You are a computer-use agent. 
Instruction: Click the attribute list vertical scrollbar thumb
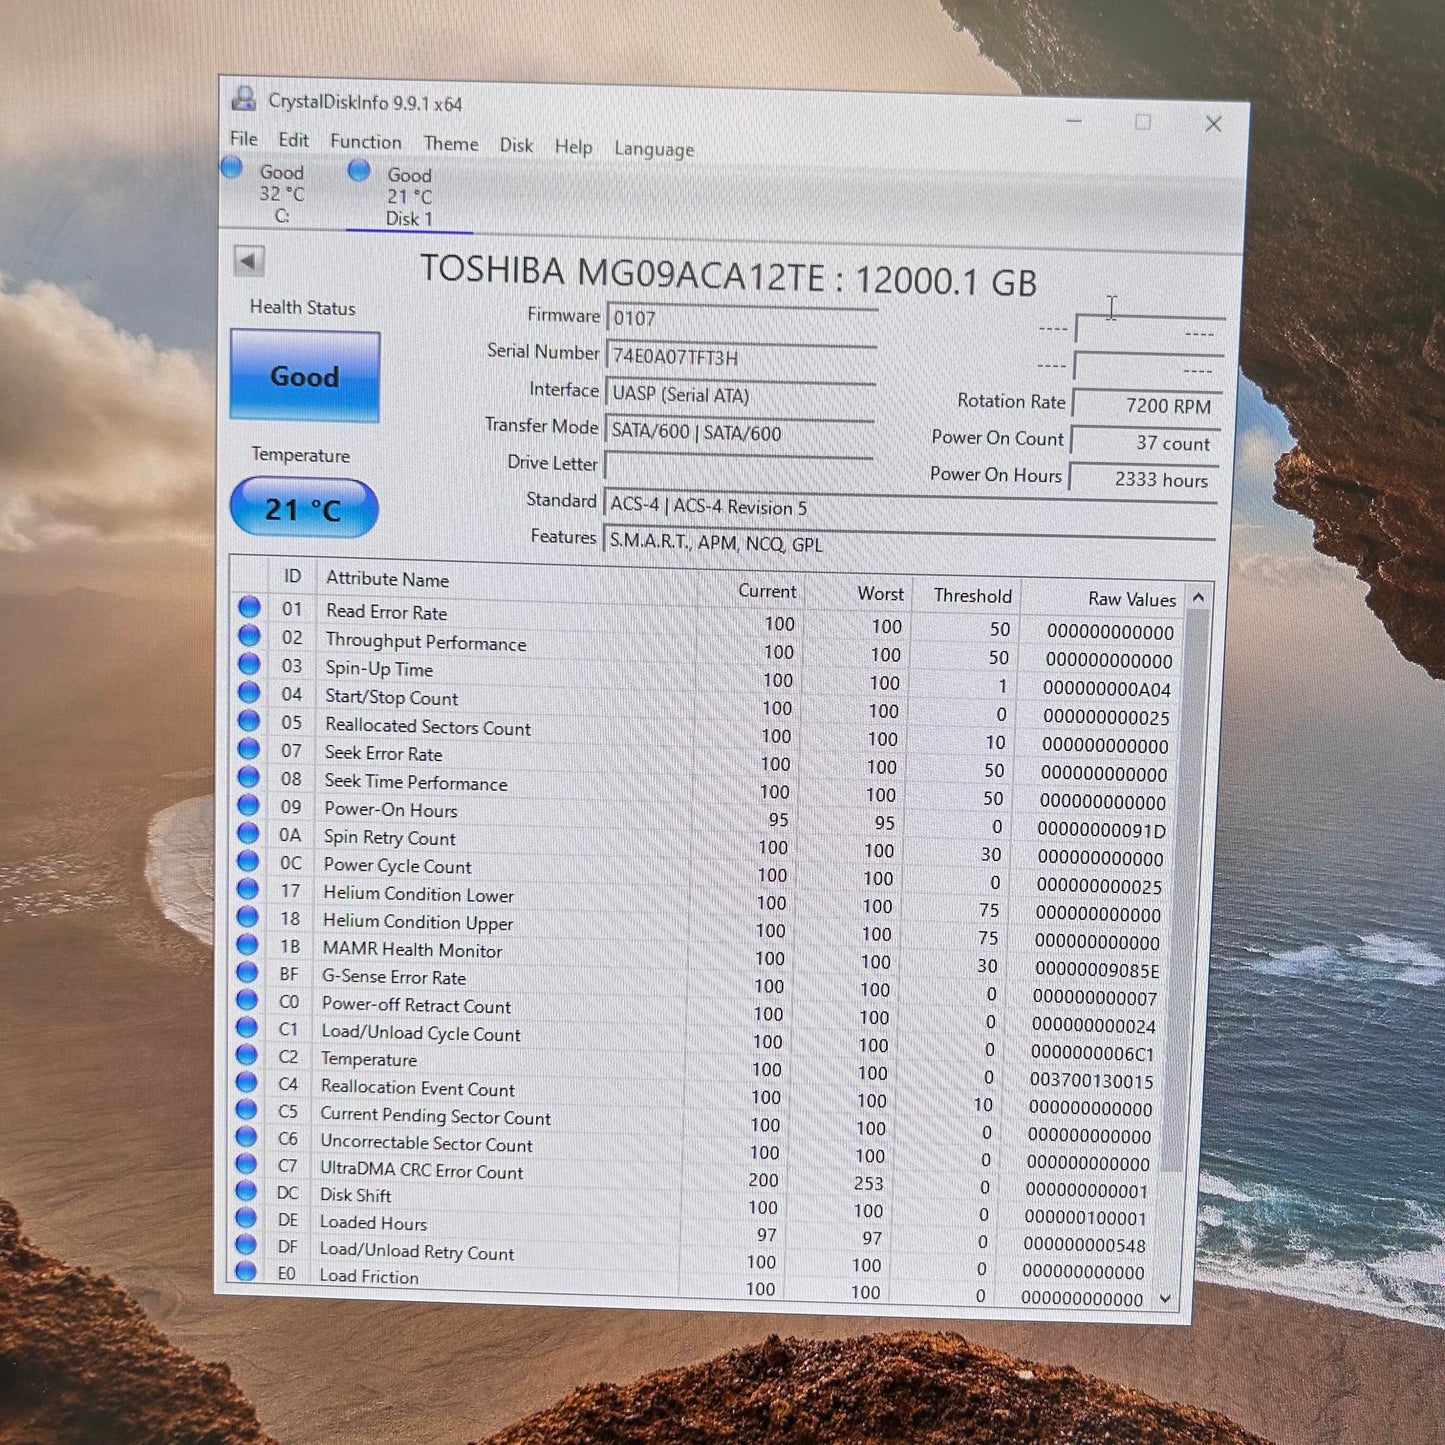[1185, 890]
